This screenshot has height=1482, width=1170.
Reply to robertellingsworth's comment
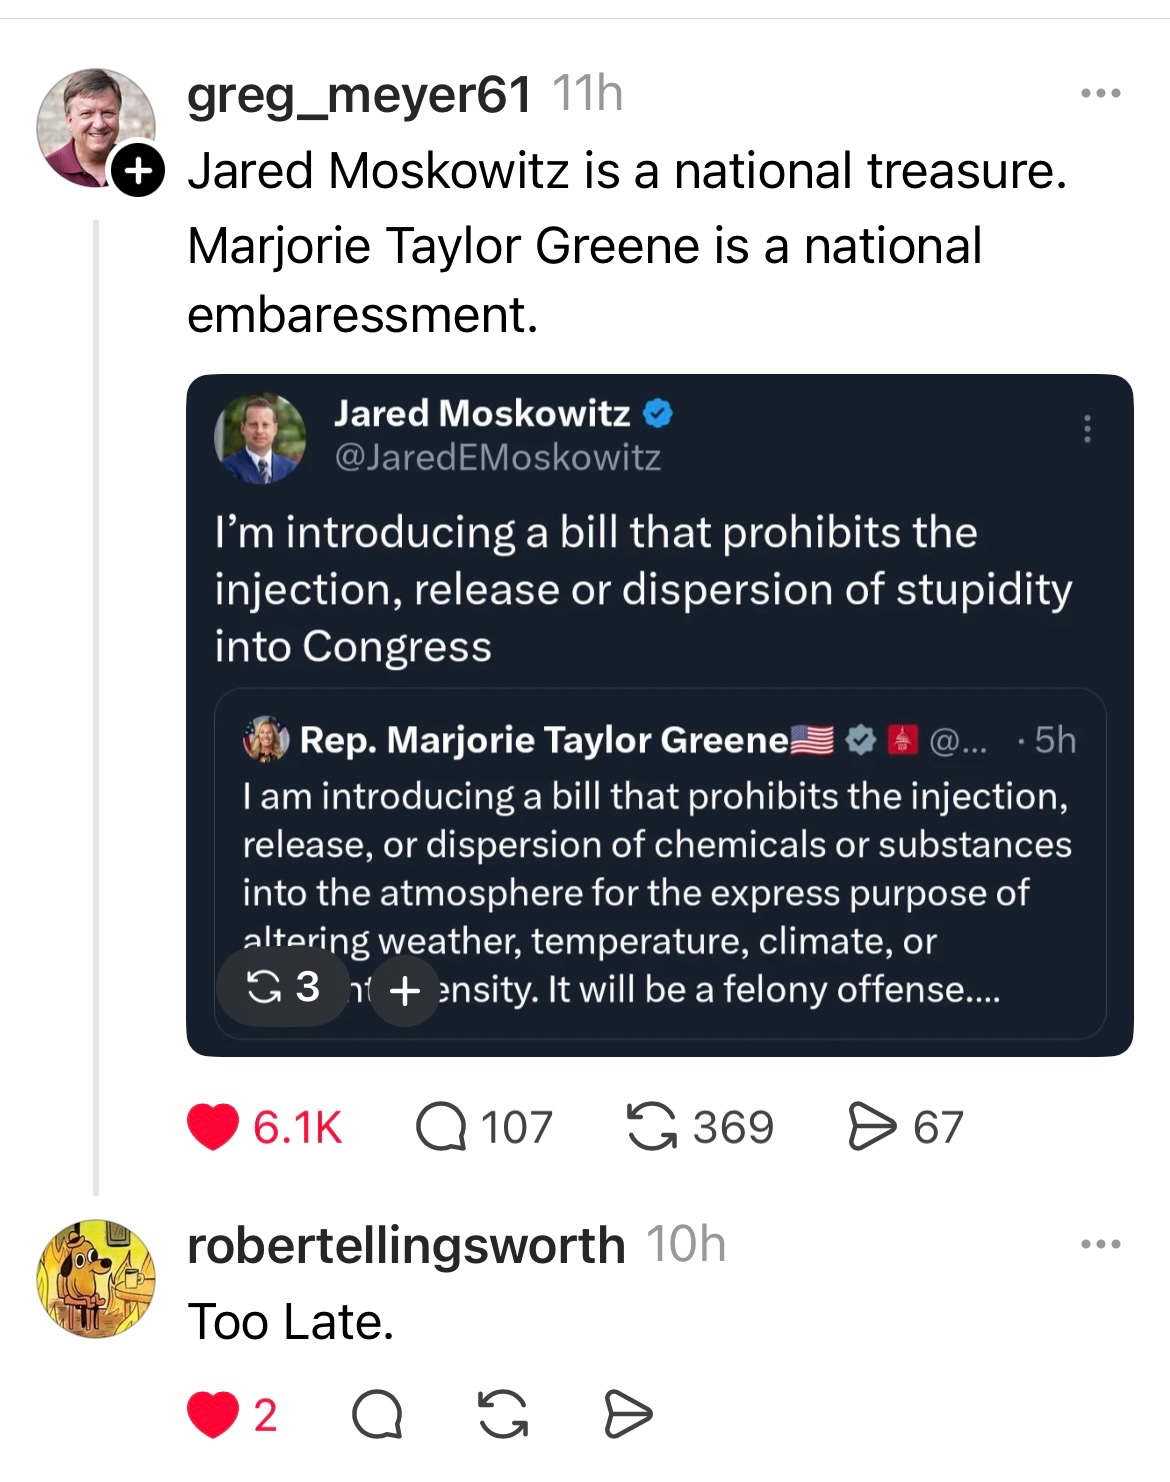(x=377, y=1415)
